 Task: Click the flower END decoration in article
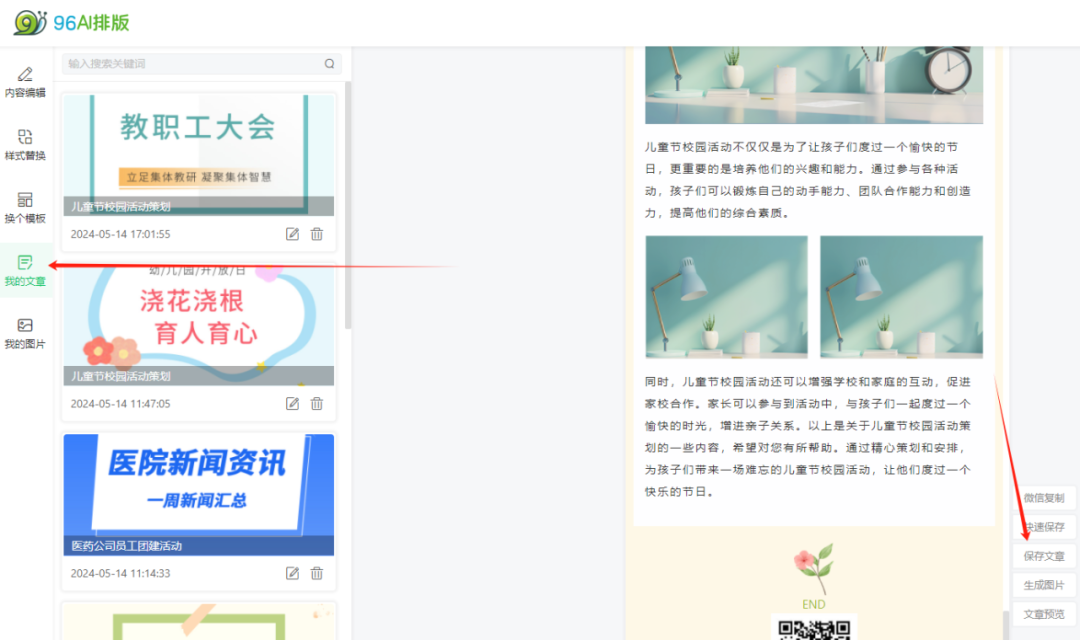pyautogui.click(x=813, y=577)
